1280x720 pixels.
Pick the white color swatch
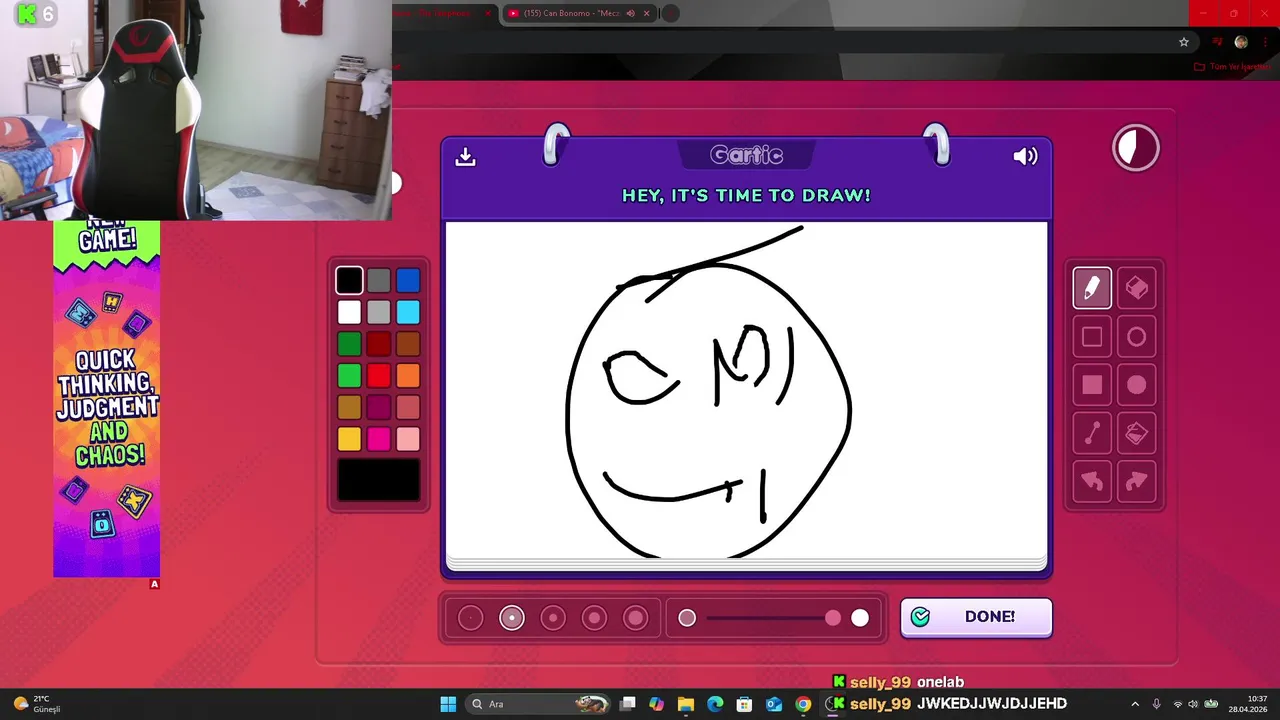coord(349,312)
